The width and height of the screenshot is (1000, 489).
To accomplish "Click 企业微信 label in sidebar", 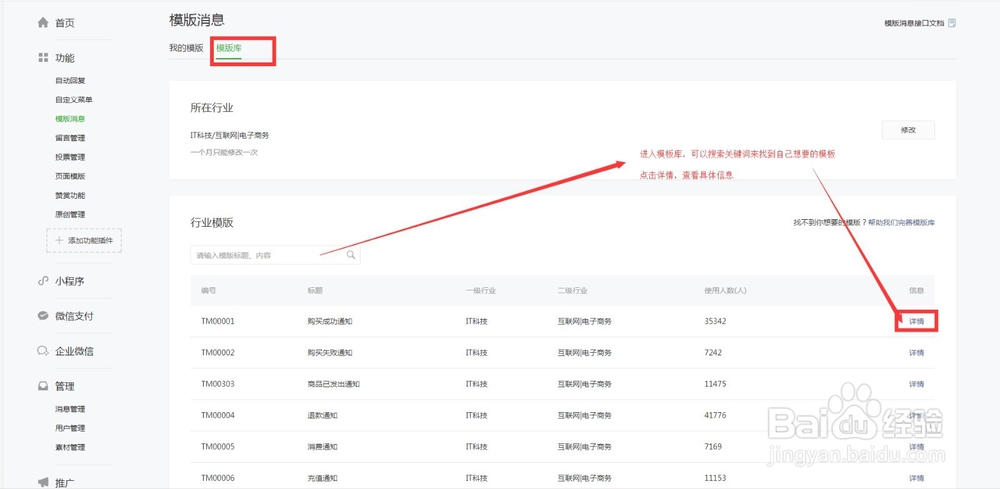I will [75, 351].
